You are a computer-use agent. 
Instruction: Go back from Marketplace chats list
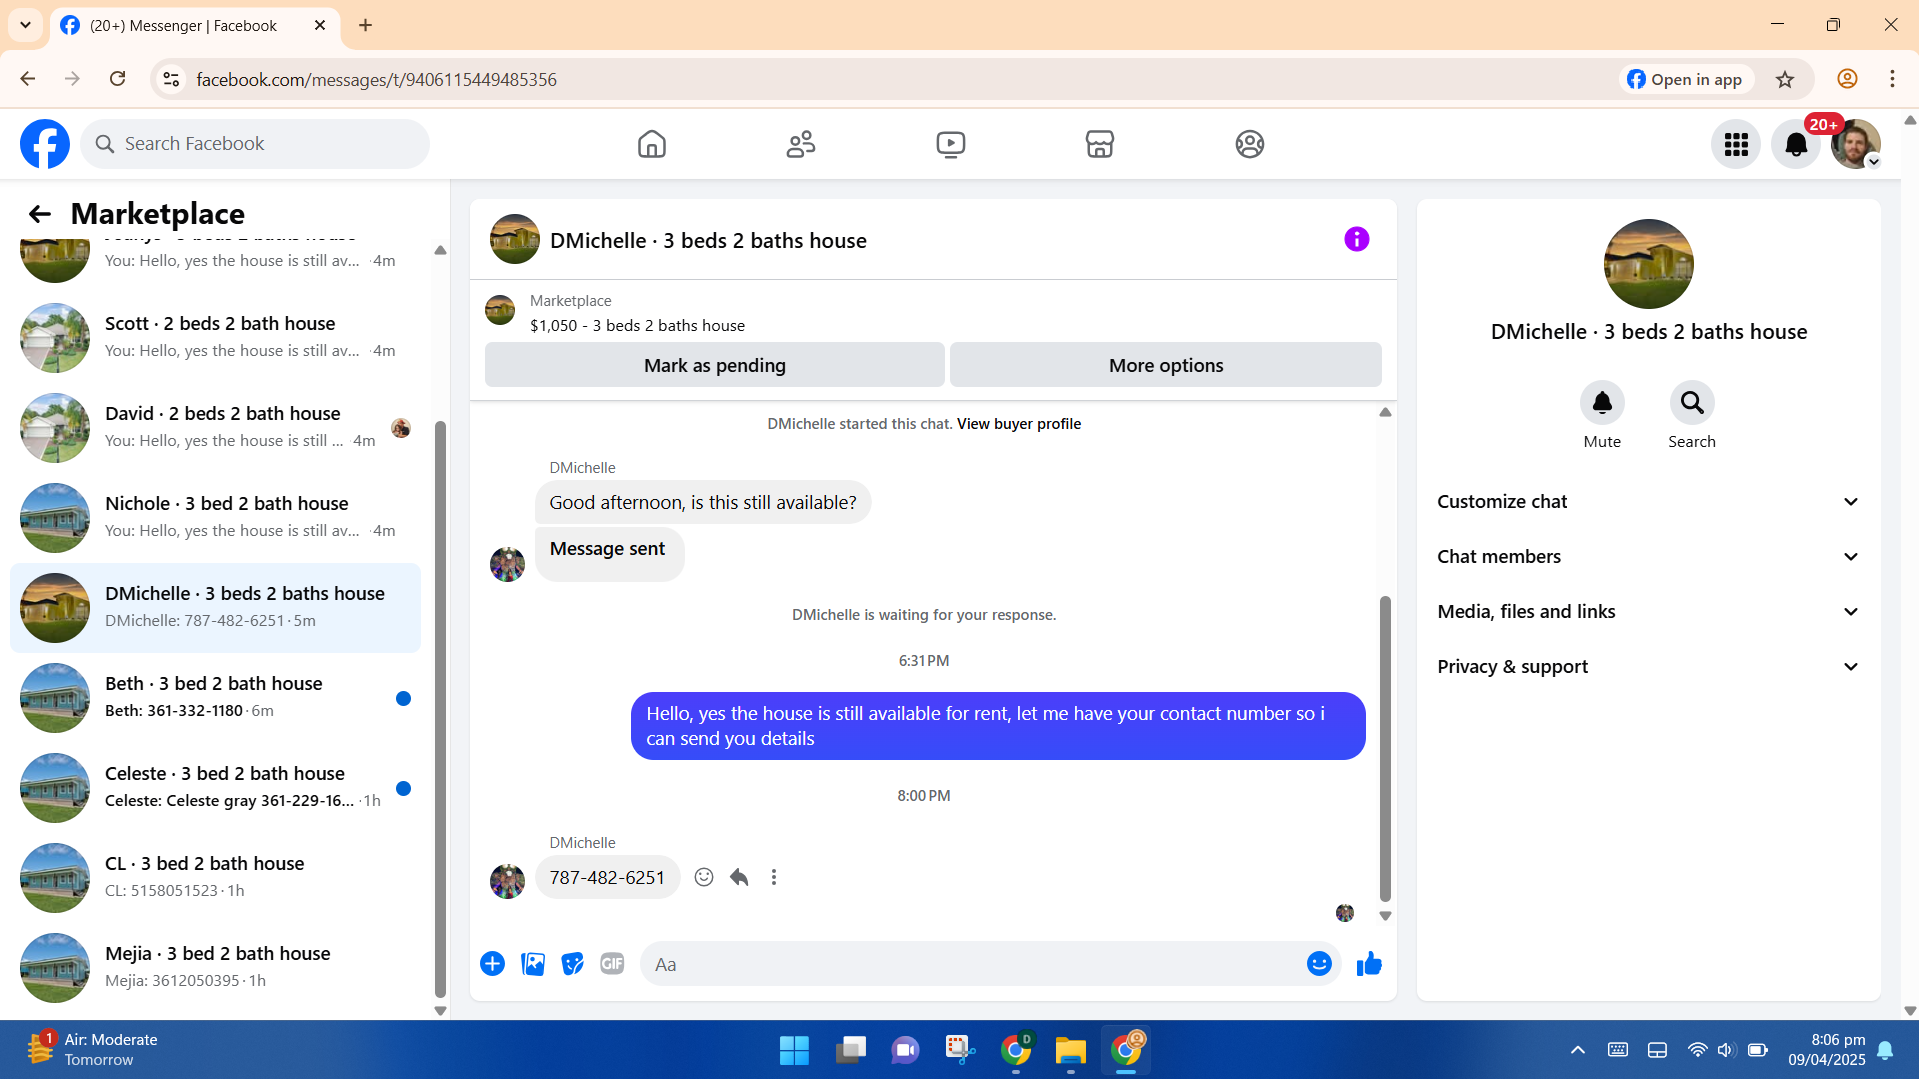[x=39, y=214]
